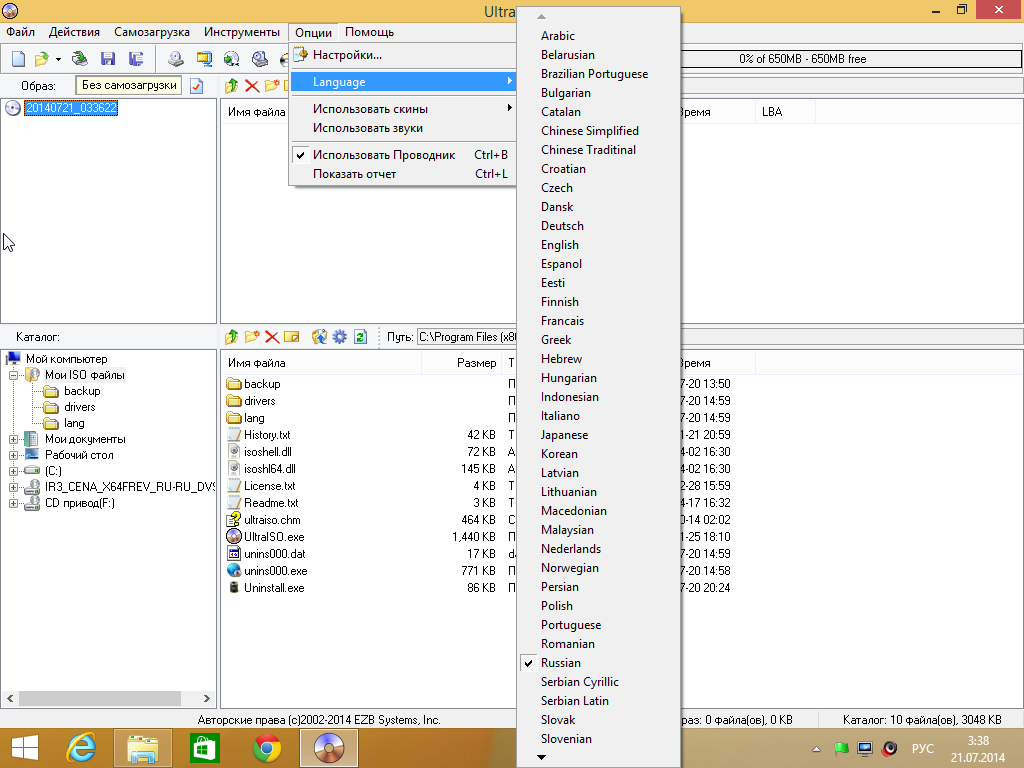Expand the Мои документы tree node

tap(13, 440)
